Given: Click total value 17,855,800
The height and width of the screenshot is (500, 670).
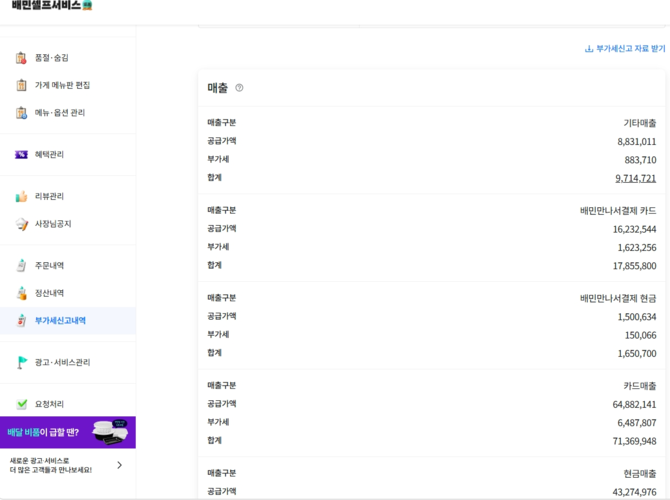Looking at the screenshot, I should 634,266.
